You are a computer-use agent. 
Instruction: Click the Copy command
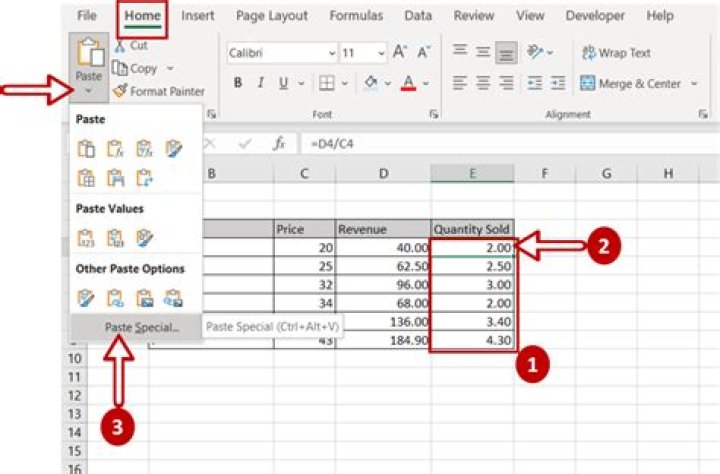click(x=135, y=68)
